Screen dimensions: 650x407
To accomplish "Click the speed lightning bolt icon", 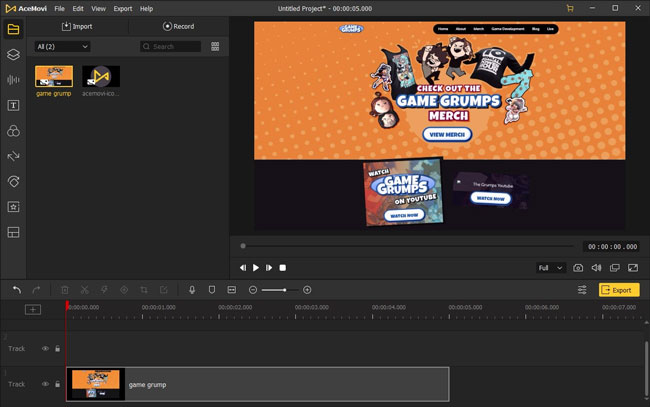I will click(104, 290).
